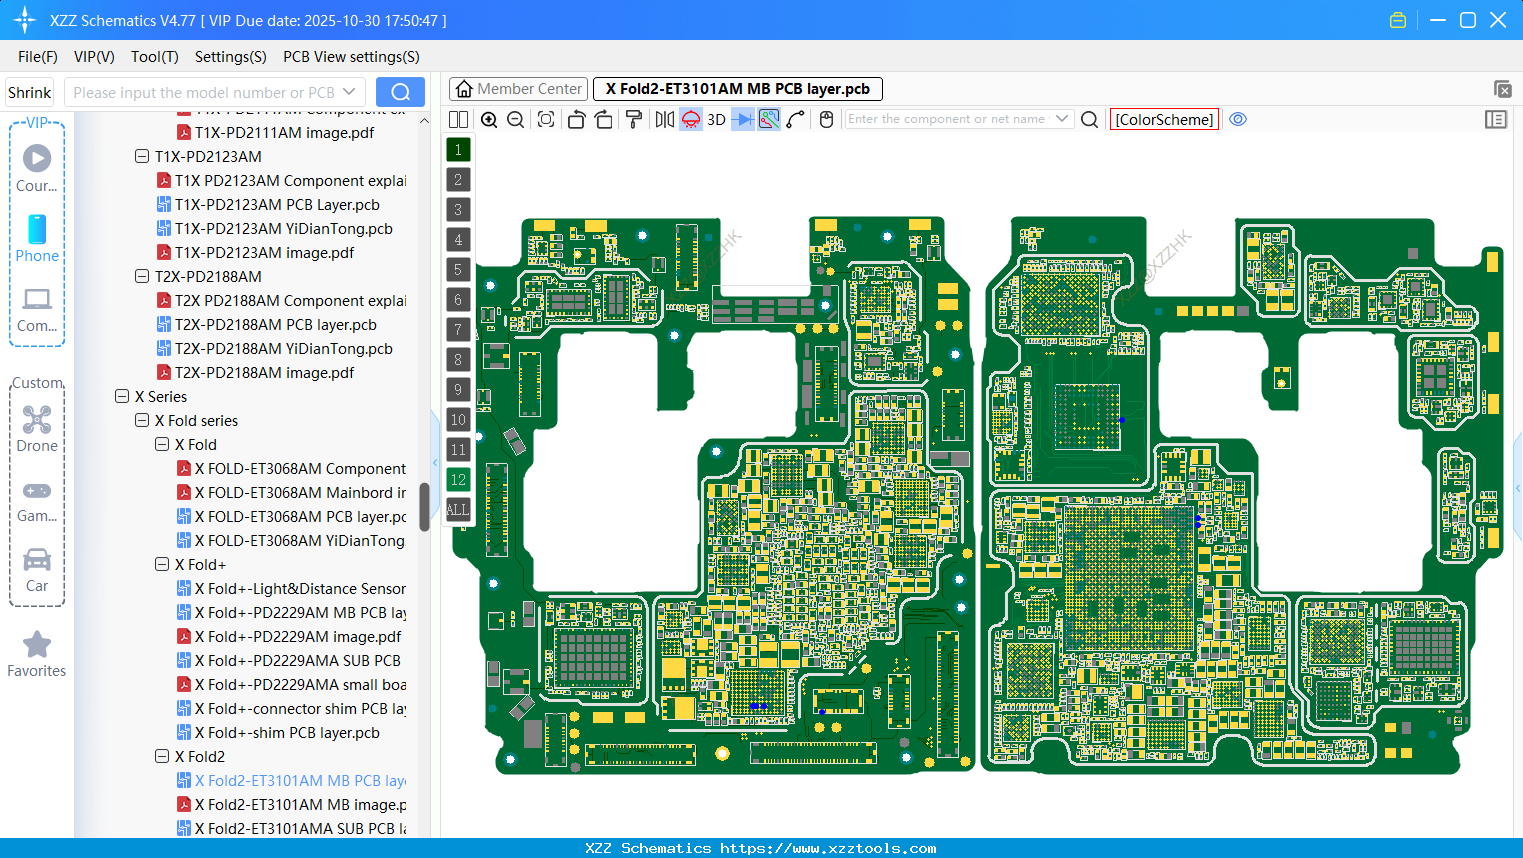Open the Member Center
1523x858 pixels.
(x=518, y=88)
